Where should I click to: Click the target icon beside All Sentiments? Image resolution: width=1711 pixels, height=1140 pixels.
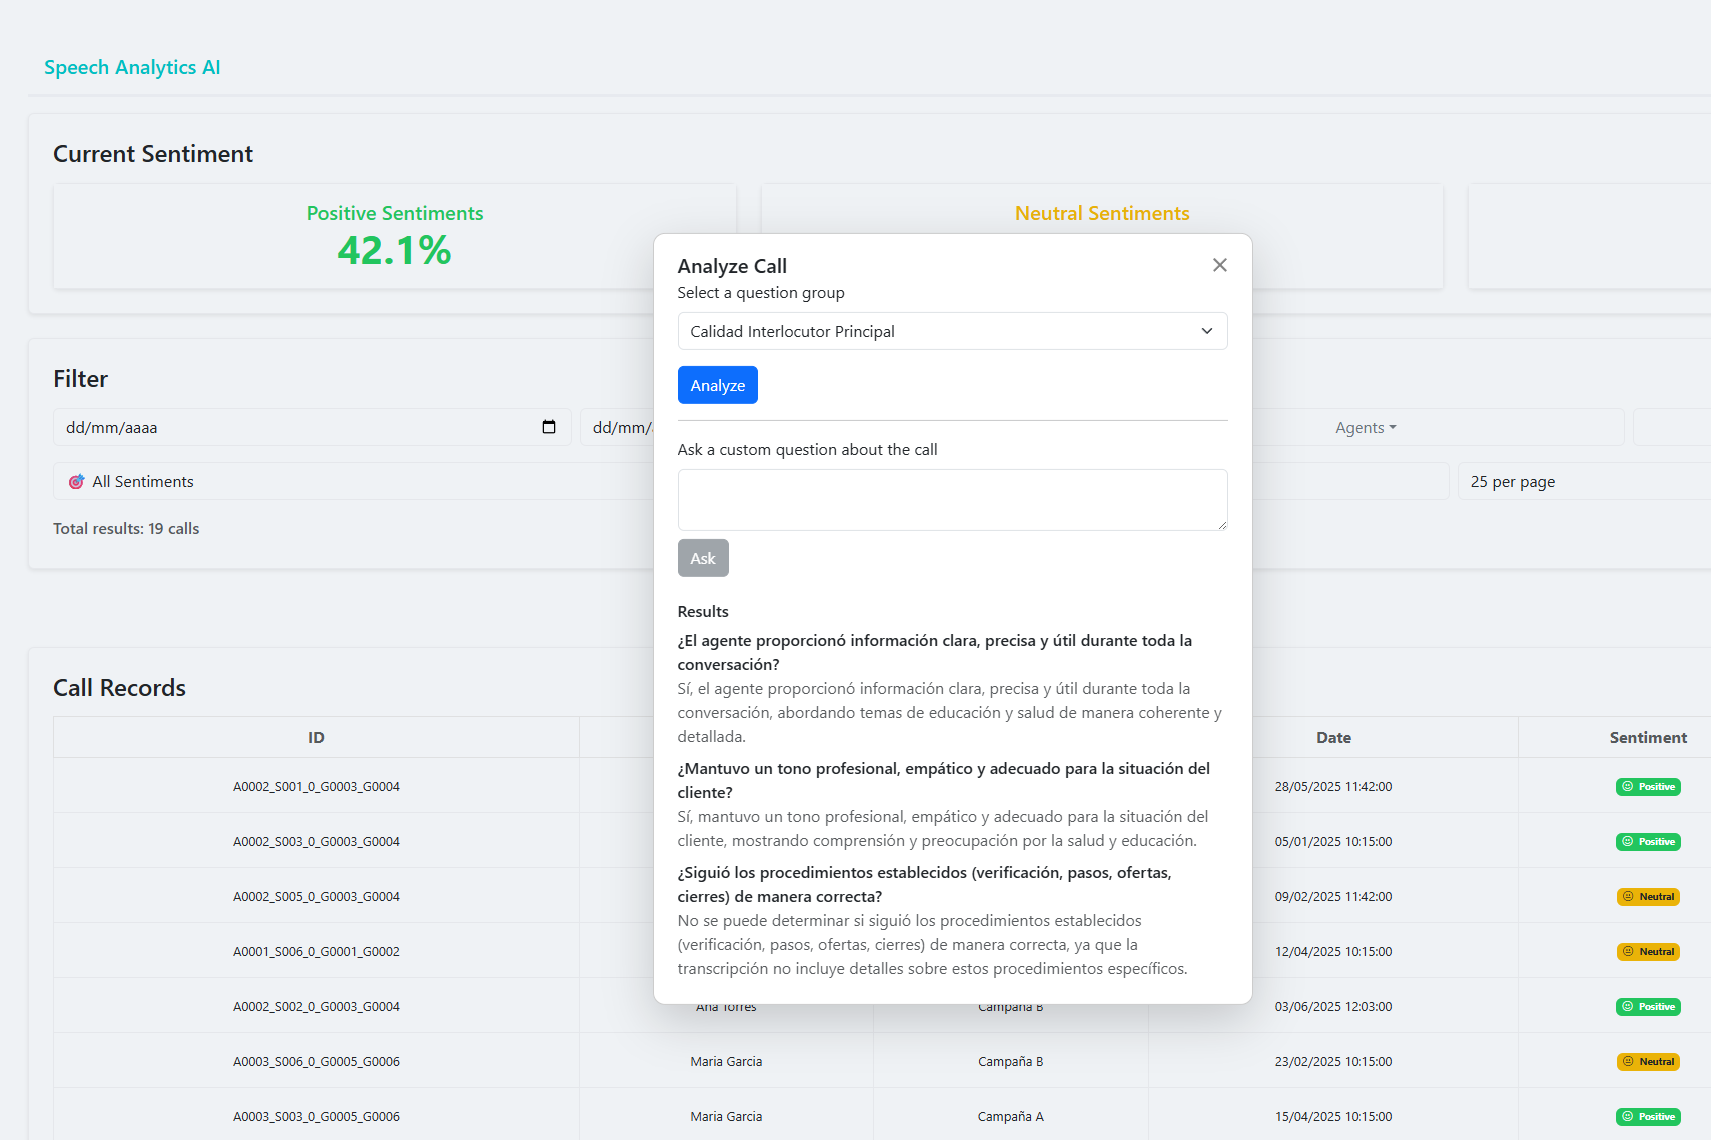coord(76,482)
